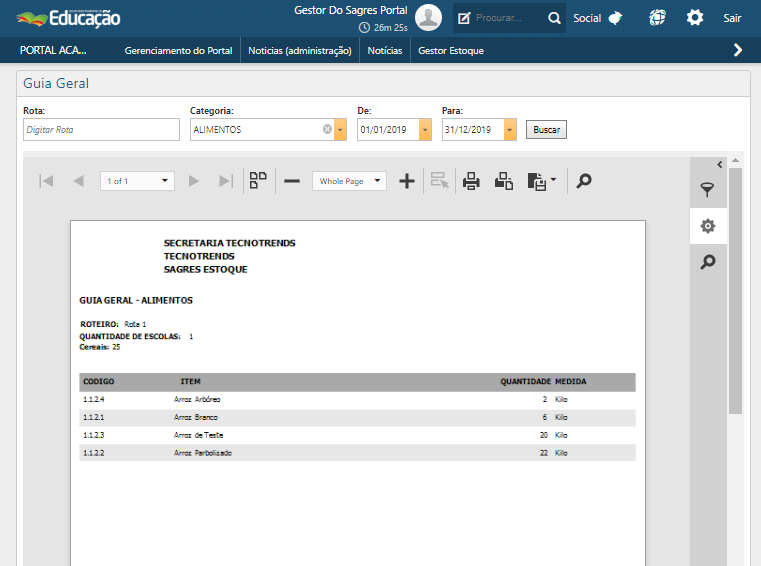The image size is (761, 566).
Task: Click the Print current page icon
Action: (x=504, y=181)
